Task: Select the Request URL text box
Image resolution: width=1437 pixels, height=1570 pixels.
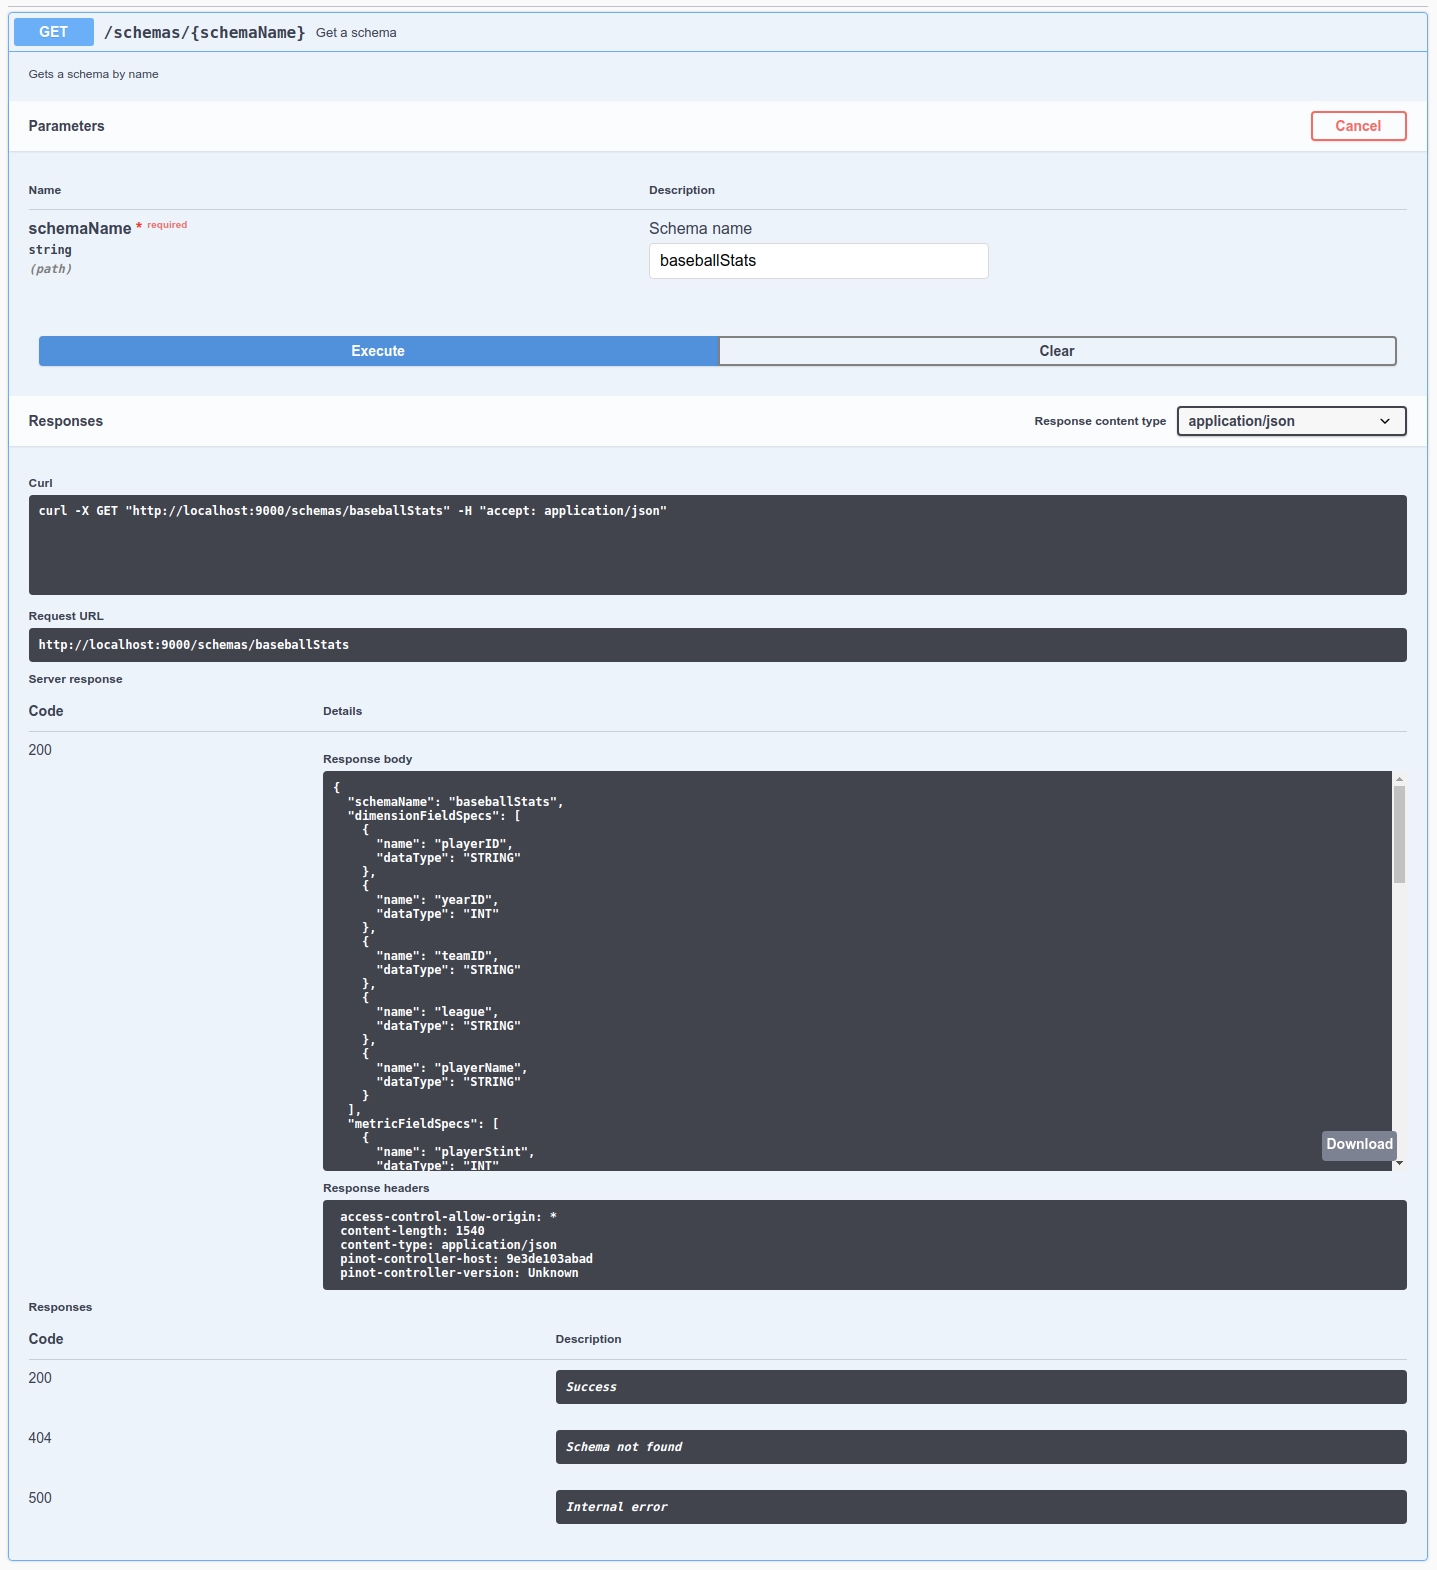Action: click(x=717, y=645)
